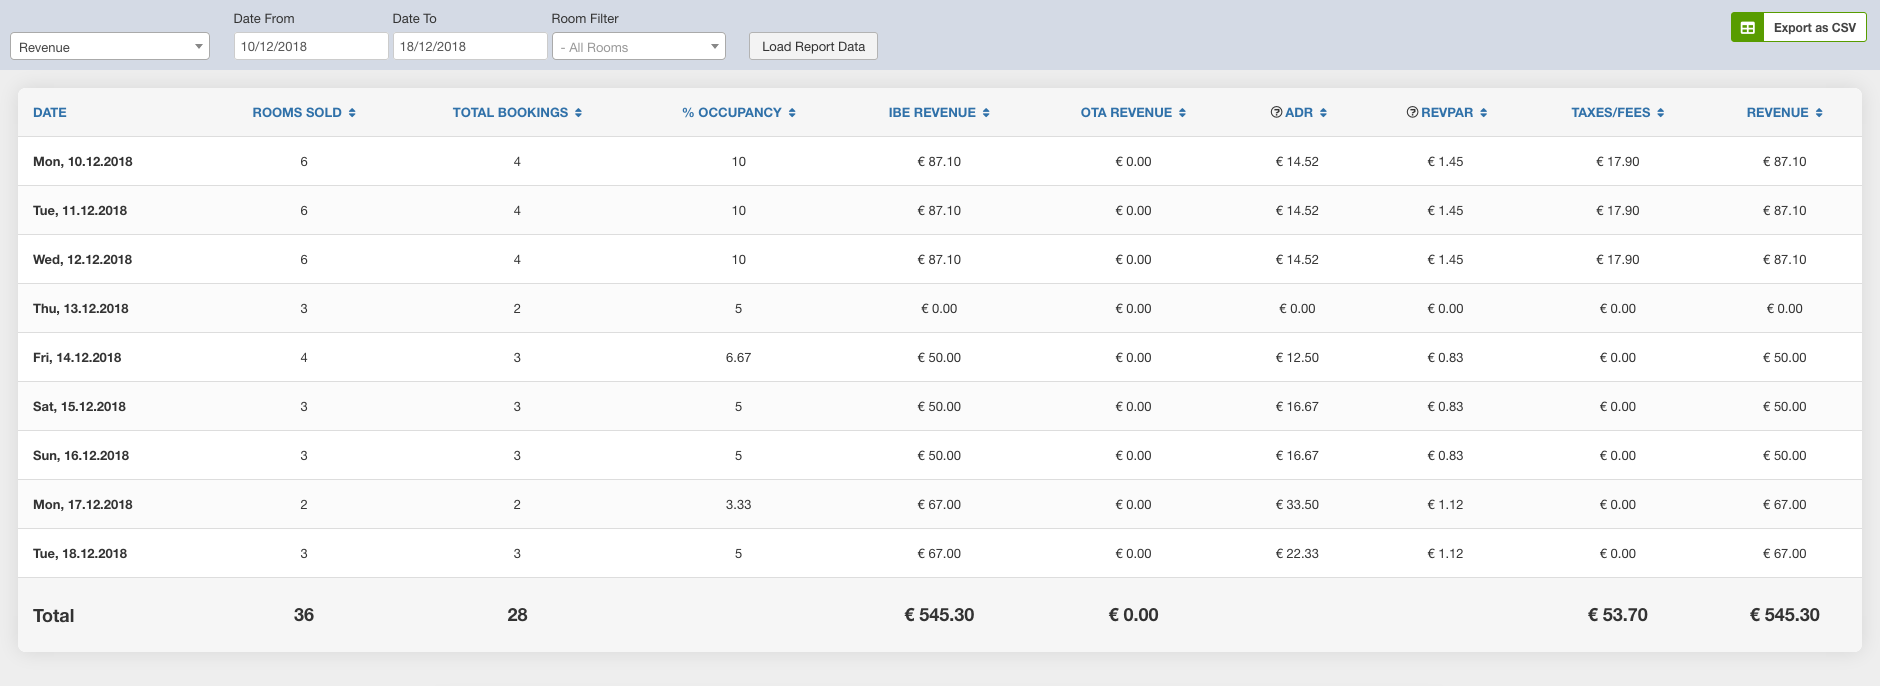Select the Thu, 13.12.2018 row
The height and width of the screenshot is (686, 1880).
[x=81, y=309]
